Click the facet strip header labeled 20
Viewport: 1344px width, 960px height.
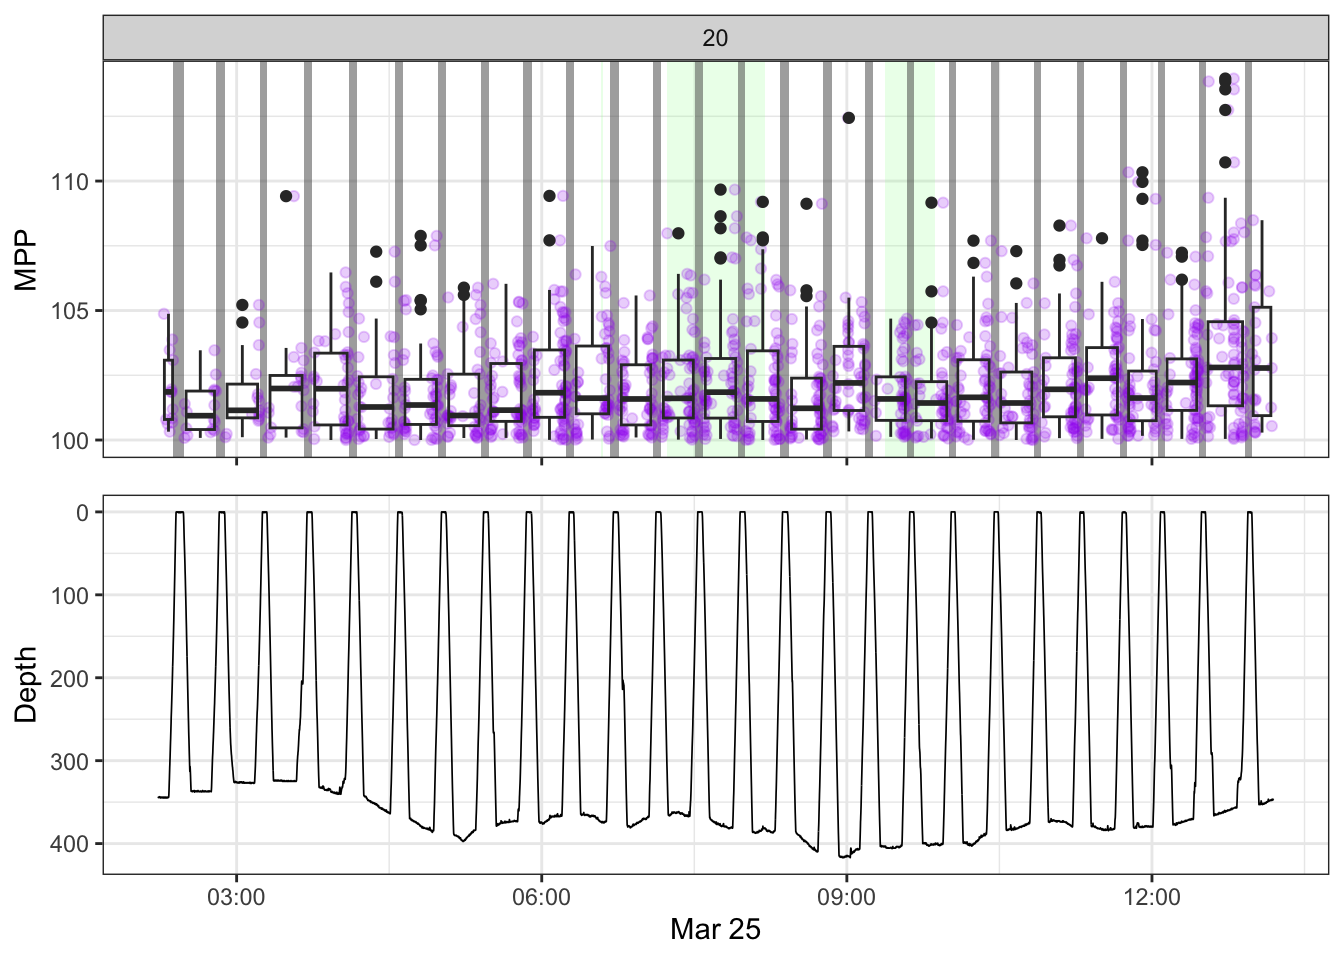pyautogui.click(x=715, y=38)
